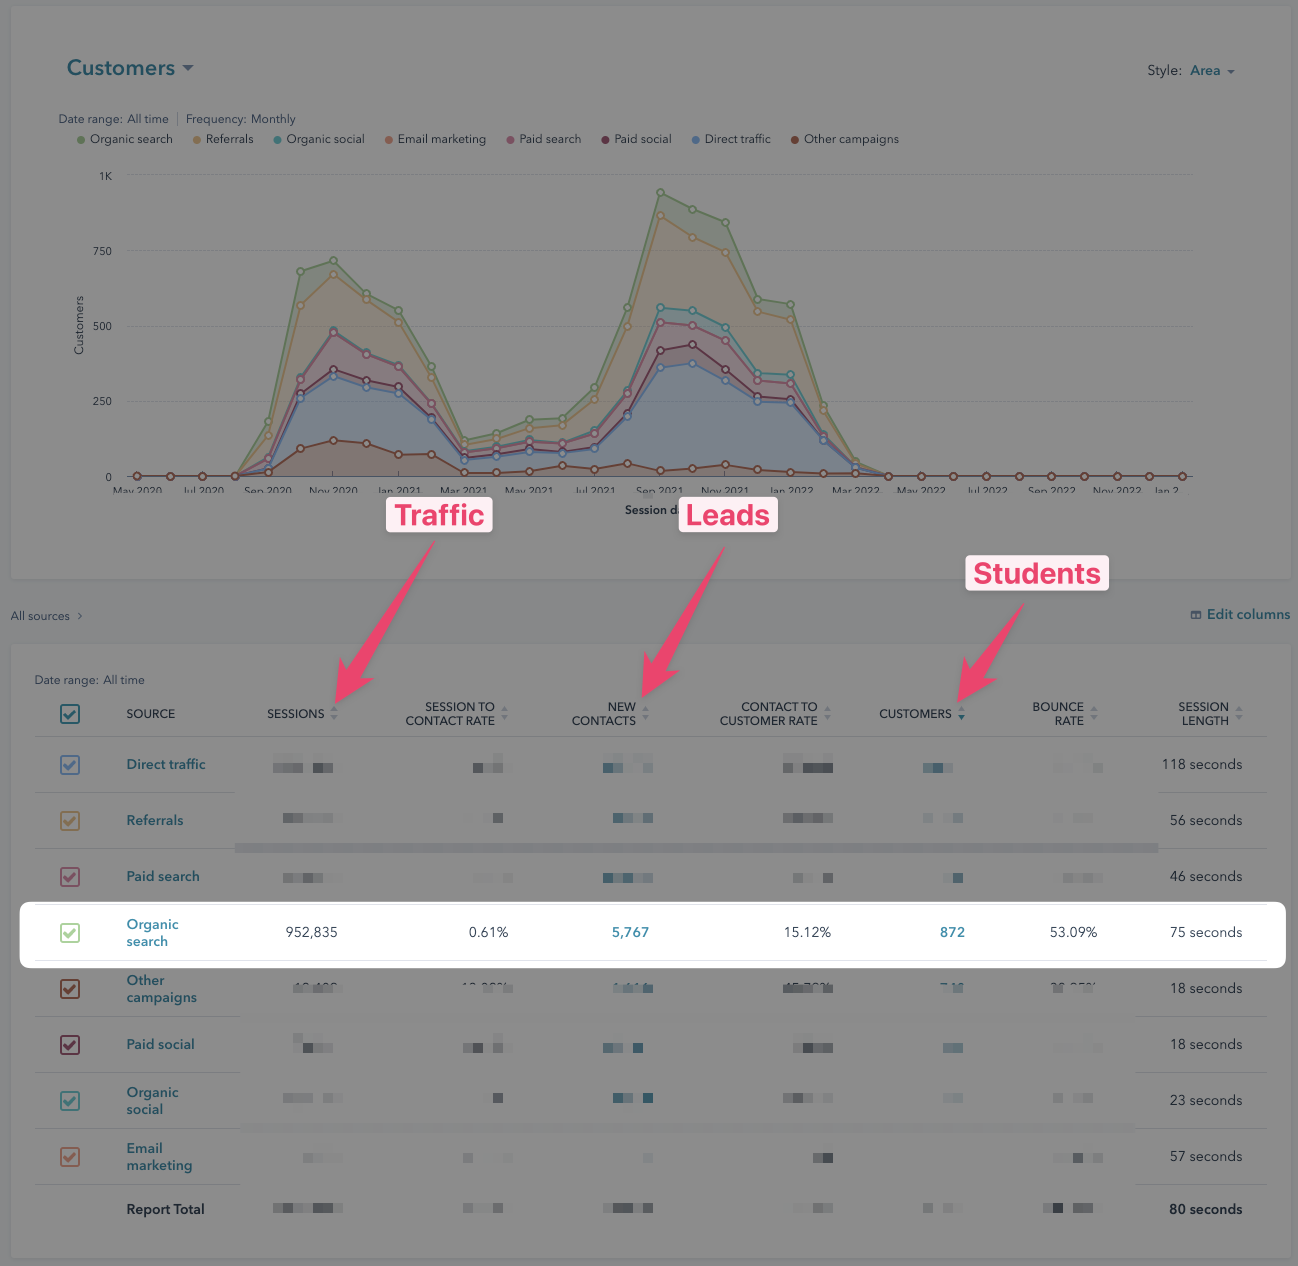
Task: Toggle the Organic search row checkbox
Action: pos(70,933)
